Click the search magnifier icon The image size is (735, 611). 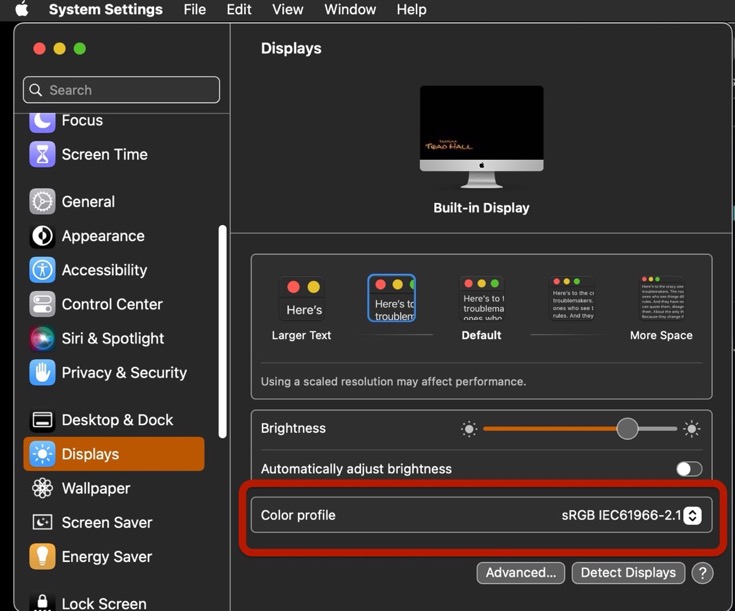[36, 90]
